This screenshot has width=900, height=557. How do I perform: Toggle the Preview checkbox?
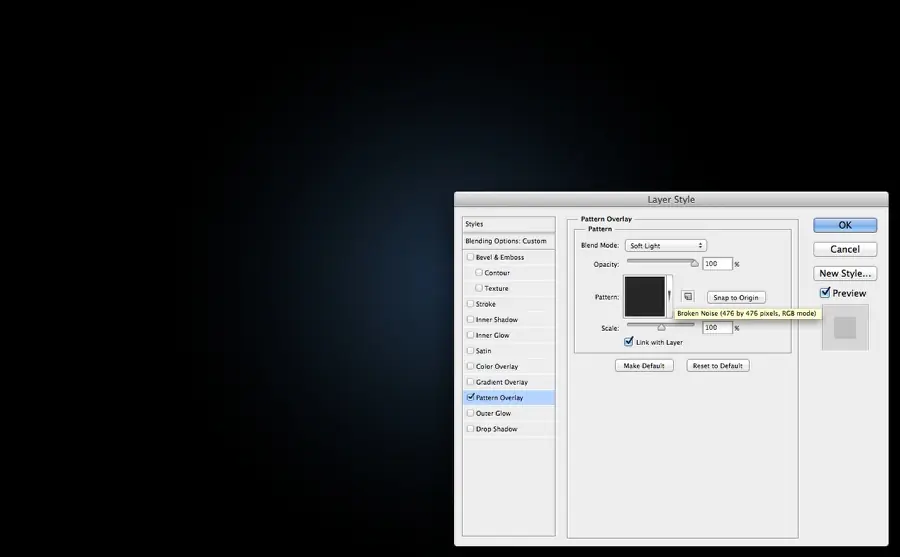[x=825, y=293]
